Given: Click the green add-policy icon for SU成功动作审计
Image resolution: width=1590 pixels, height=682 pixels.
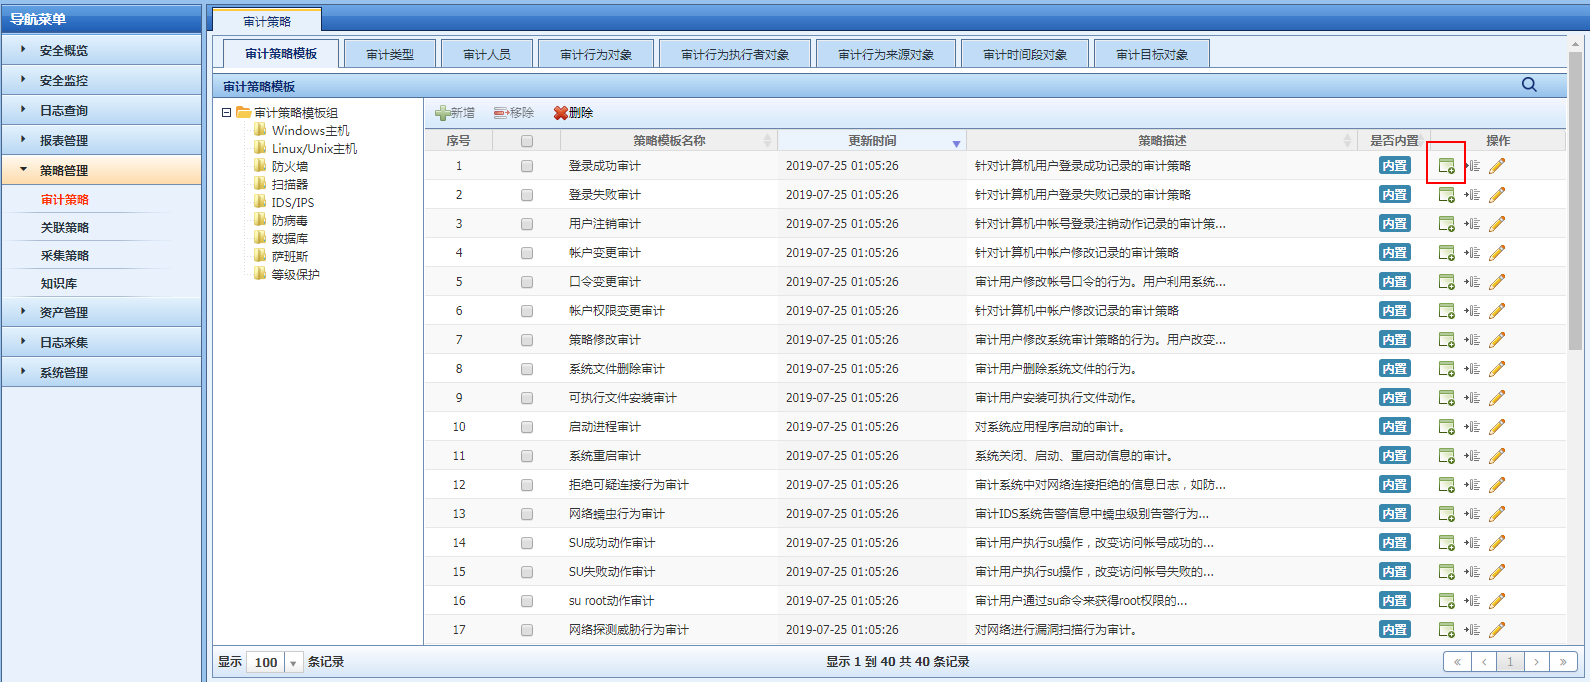Looking at the screenshot, I should [x=1446, y=543].
